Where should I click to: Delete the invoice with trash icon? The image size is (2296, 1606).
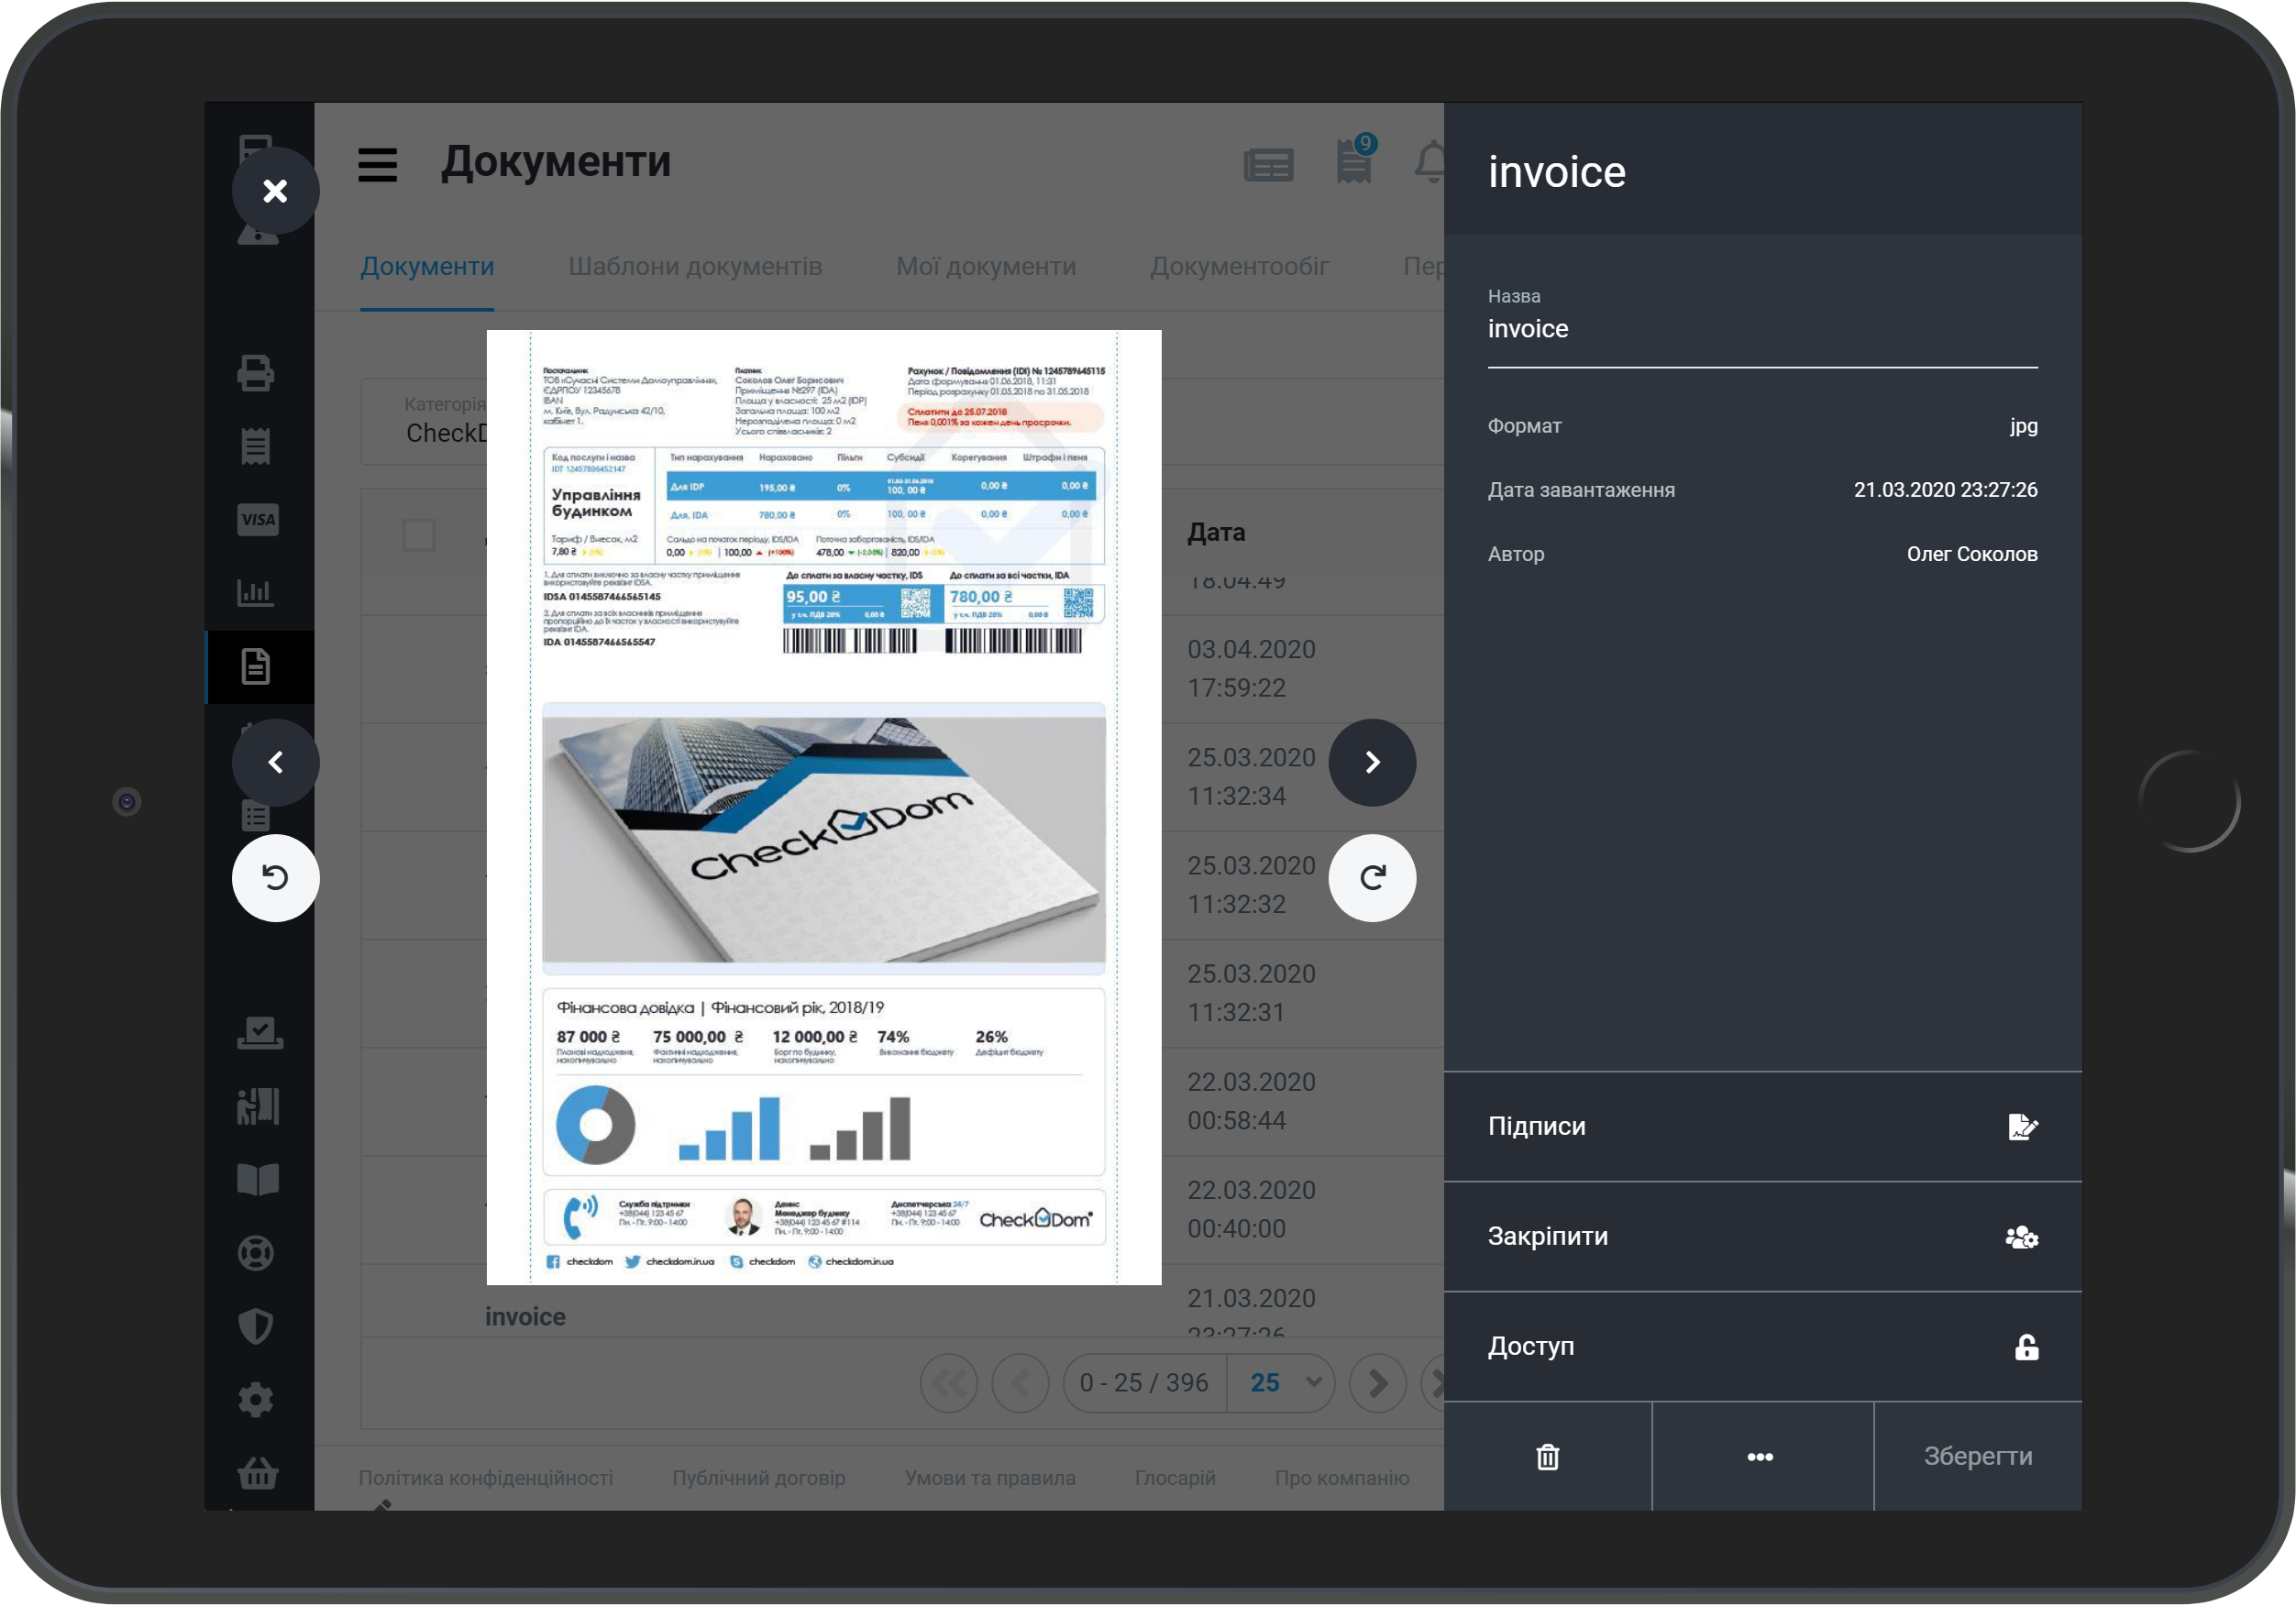(x=1547, y=1456)
